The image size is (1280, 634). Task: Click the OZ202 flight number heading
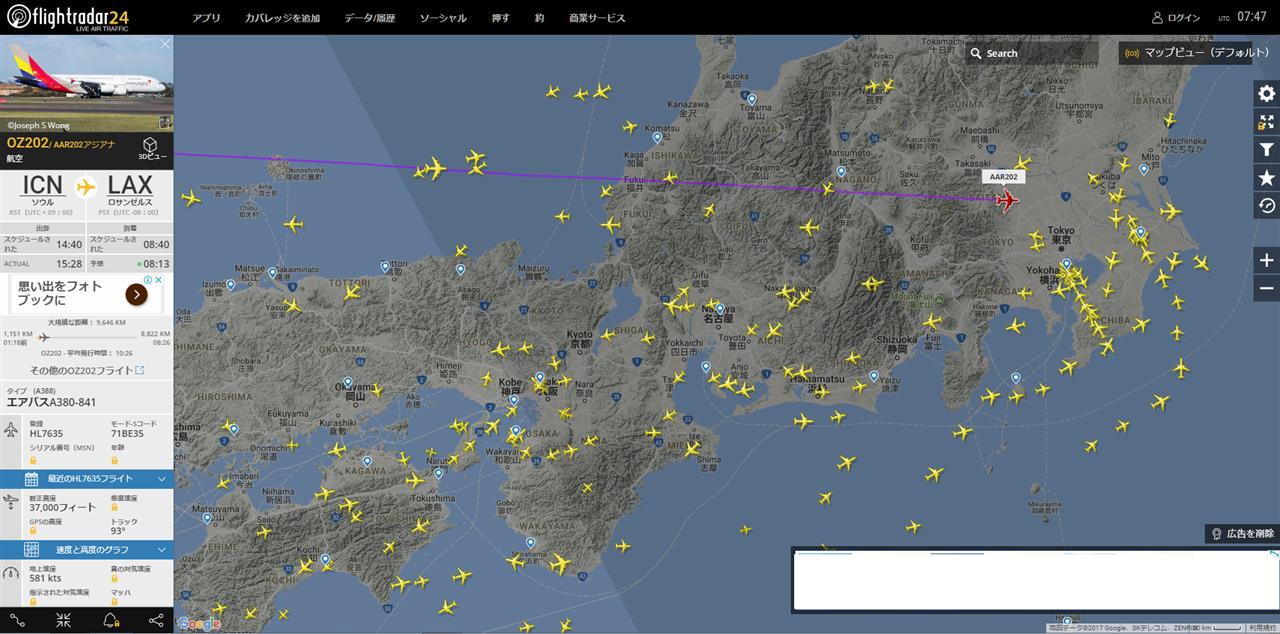[x=27, y=143]
